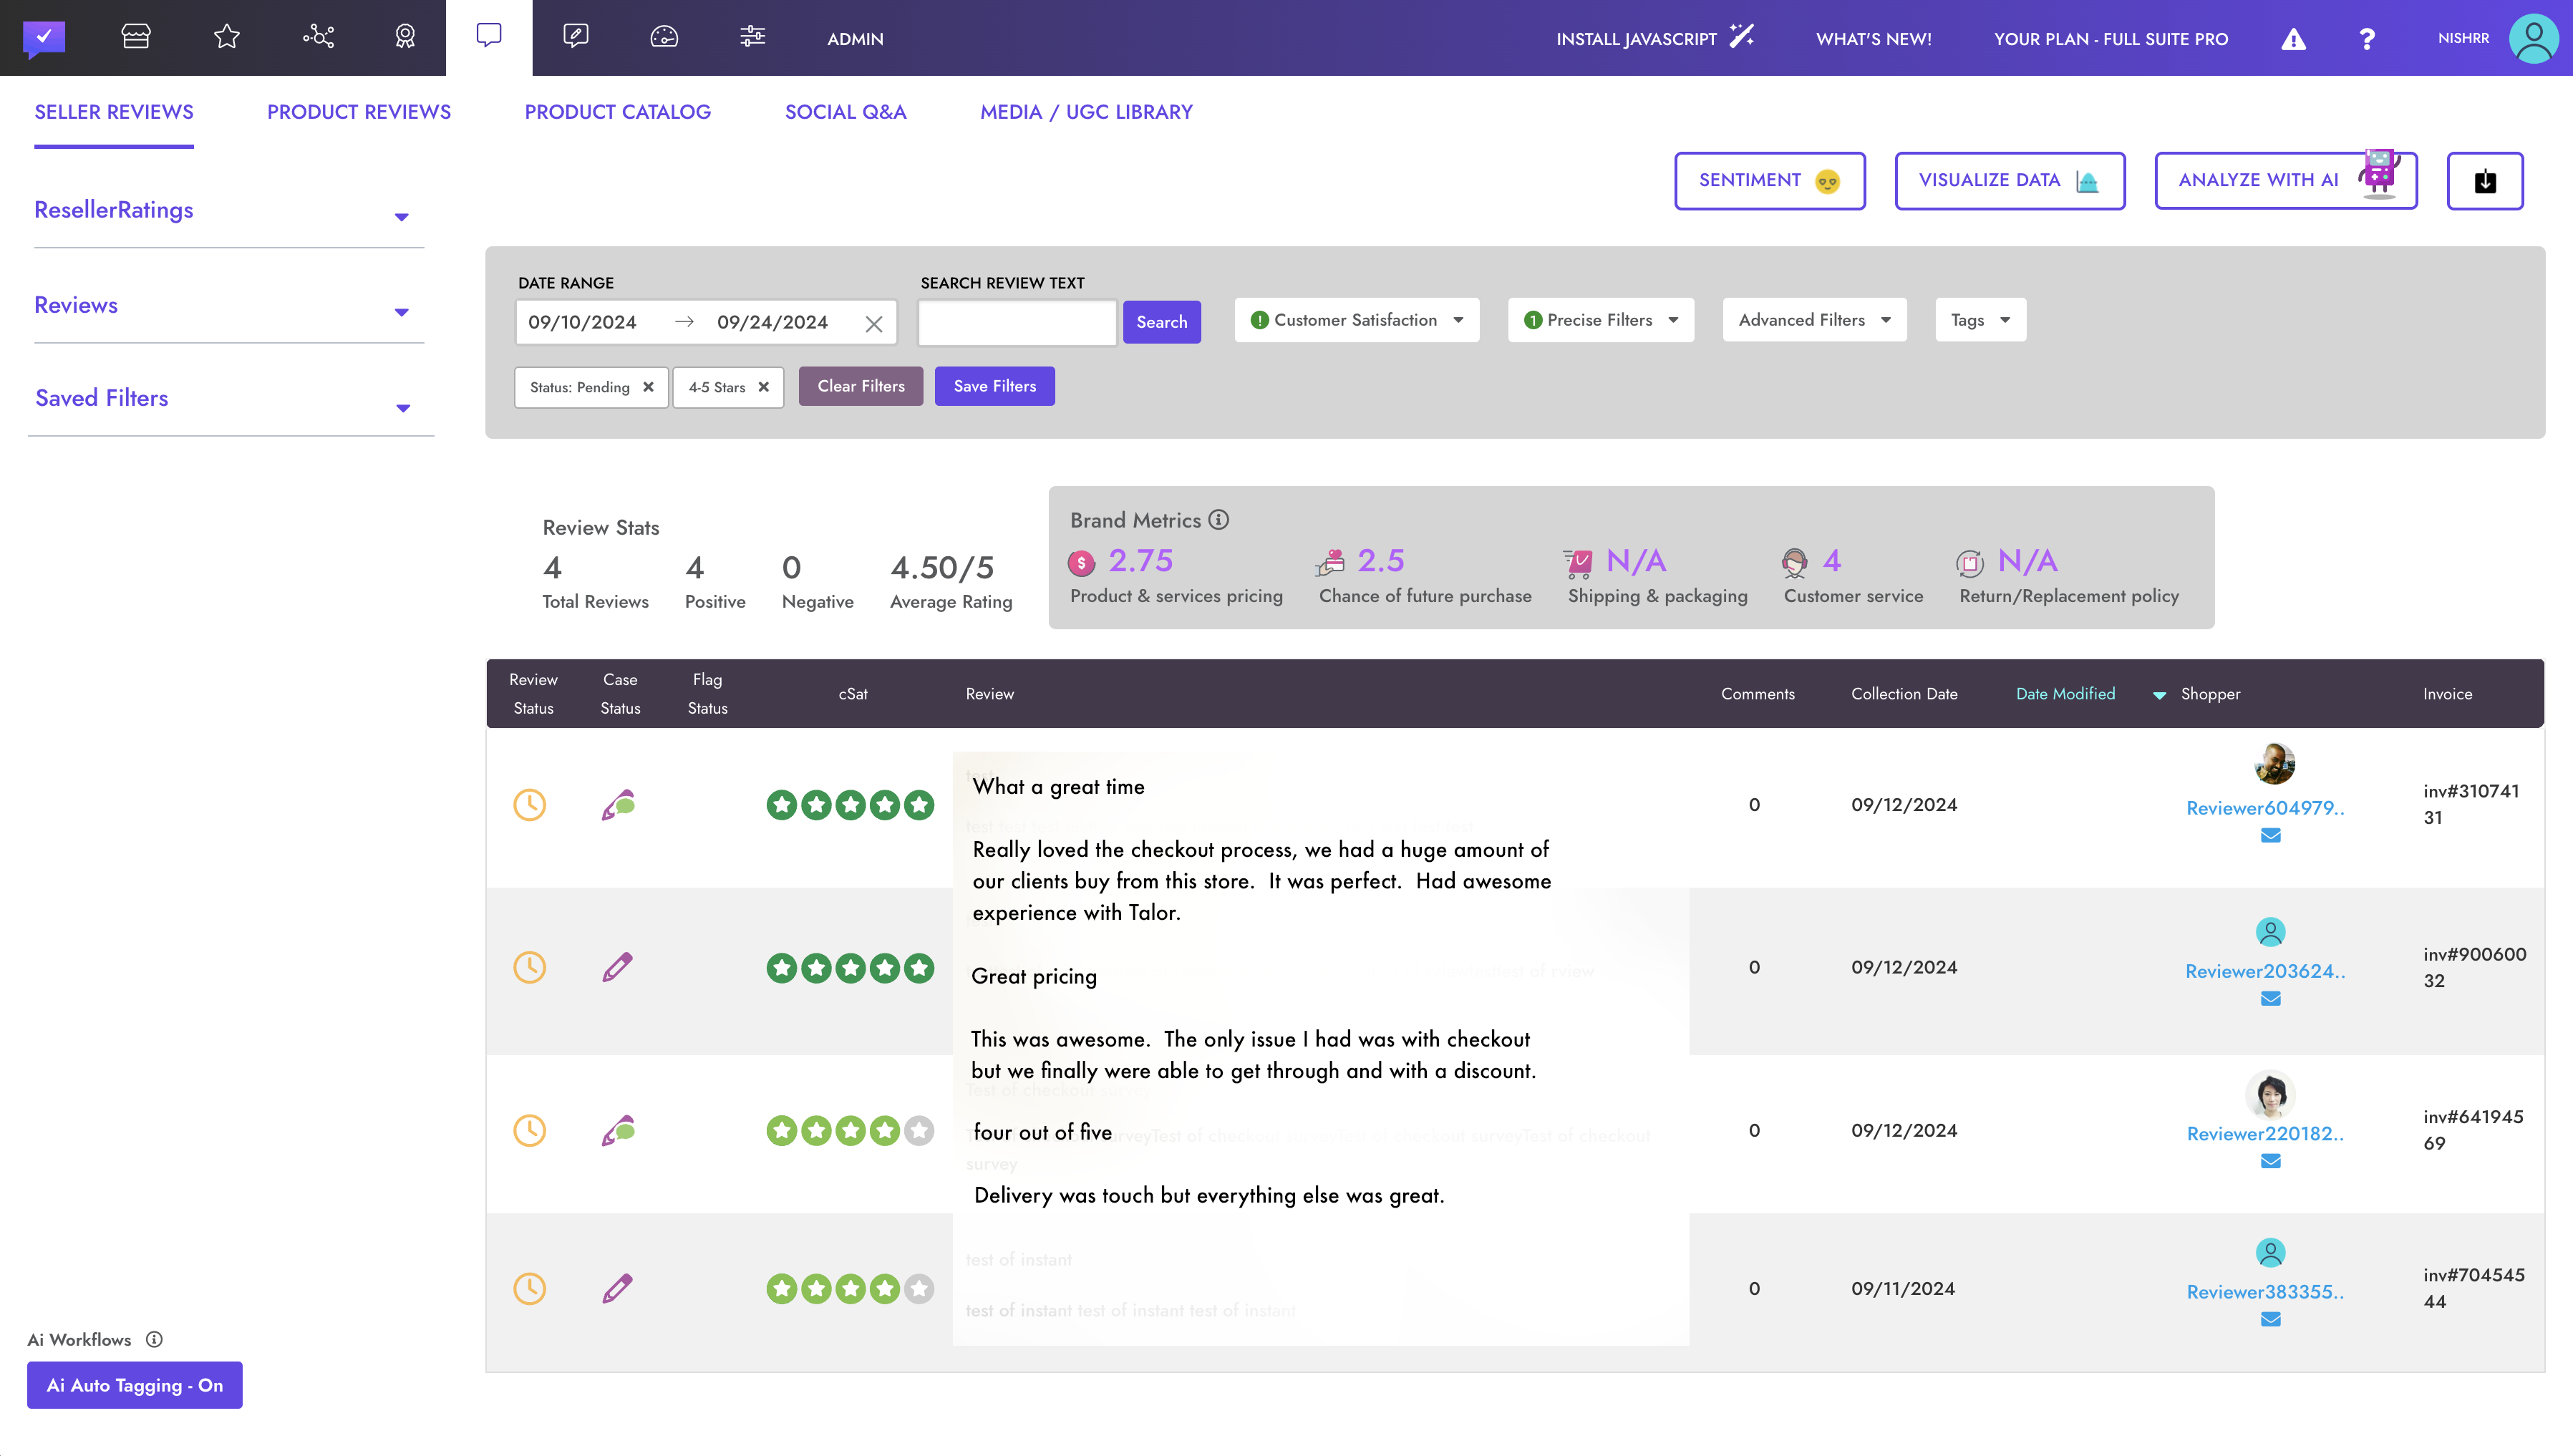Click email envelope icon under Reviewer604979

tap(2270, 836)
